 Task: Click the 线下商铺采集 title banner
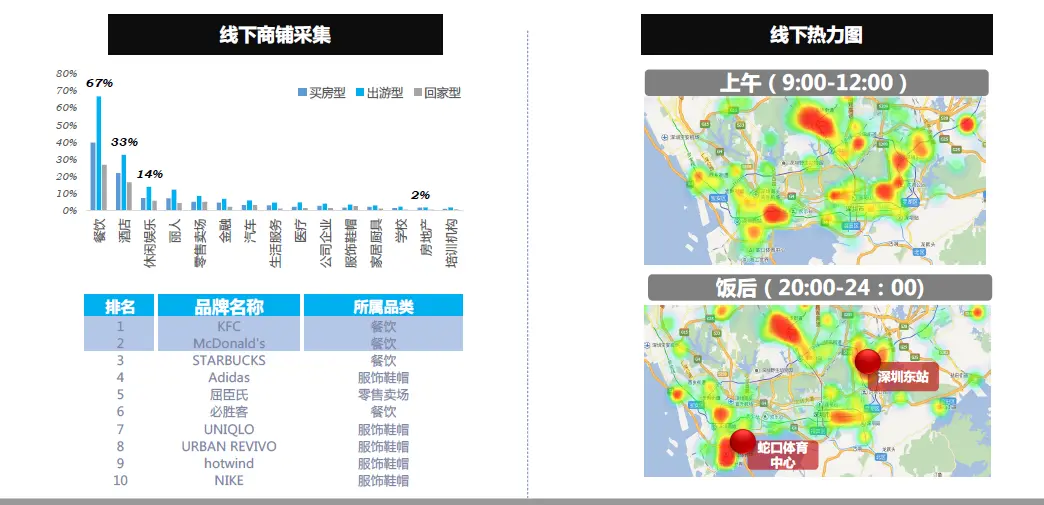tap(275, 35)
